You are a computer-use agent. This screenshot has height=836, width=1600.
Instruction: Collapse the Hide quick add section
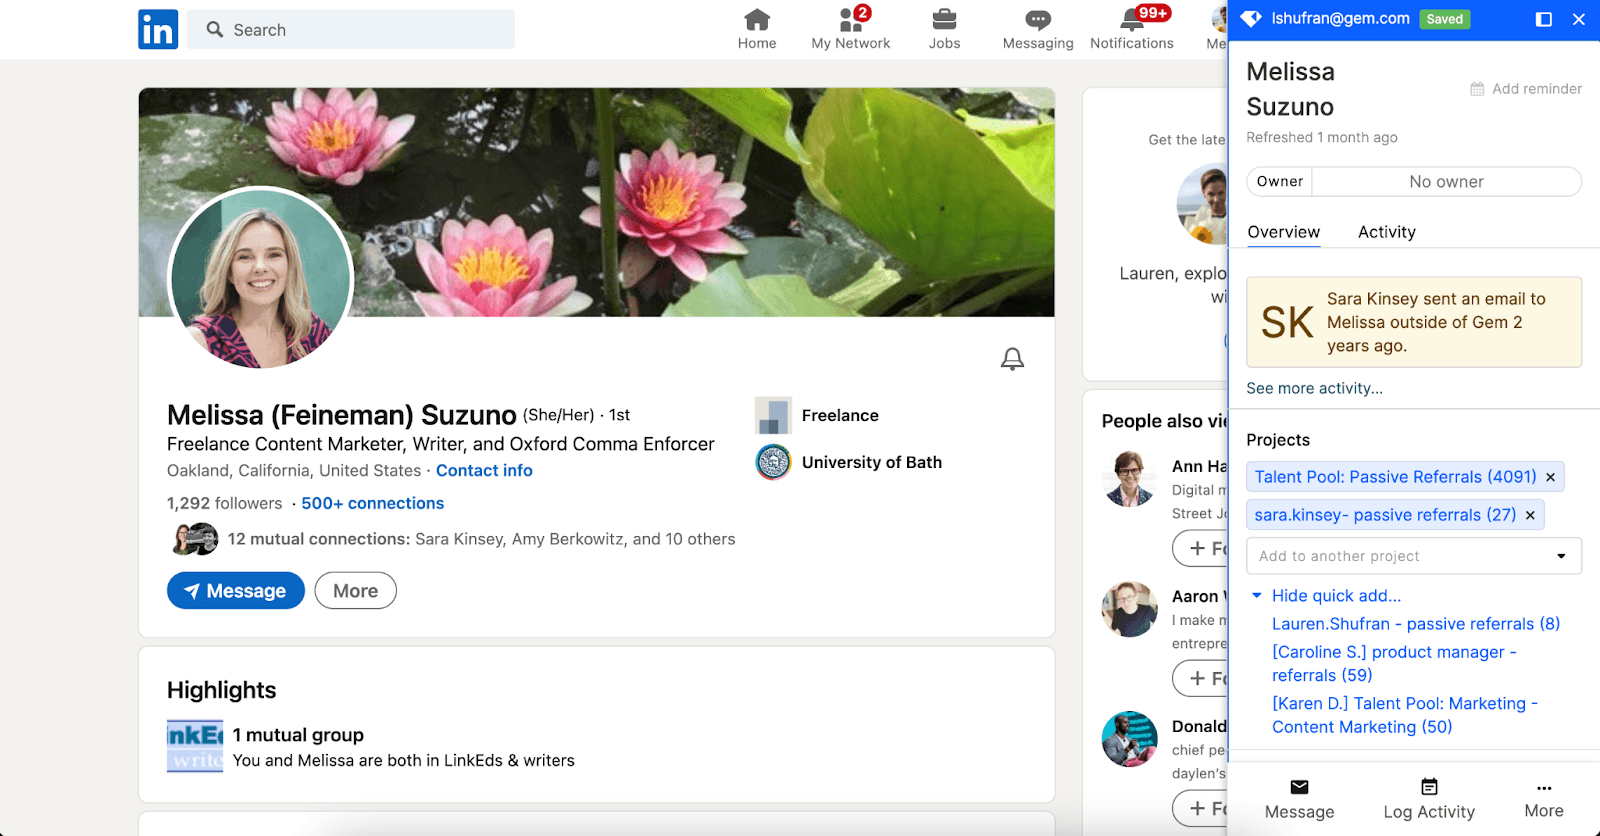(x=1326, y=596)
